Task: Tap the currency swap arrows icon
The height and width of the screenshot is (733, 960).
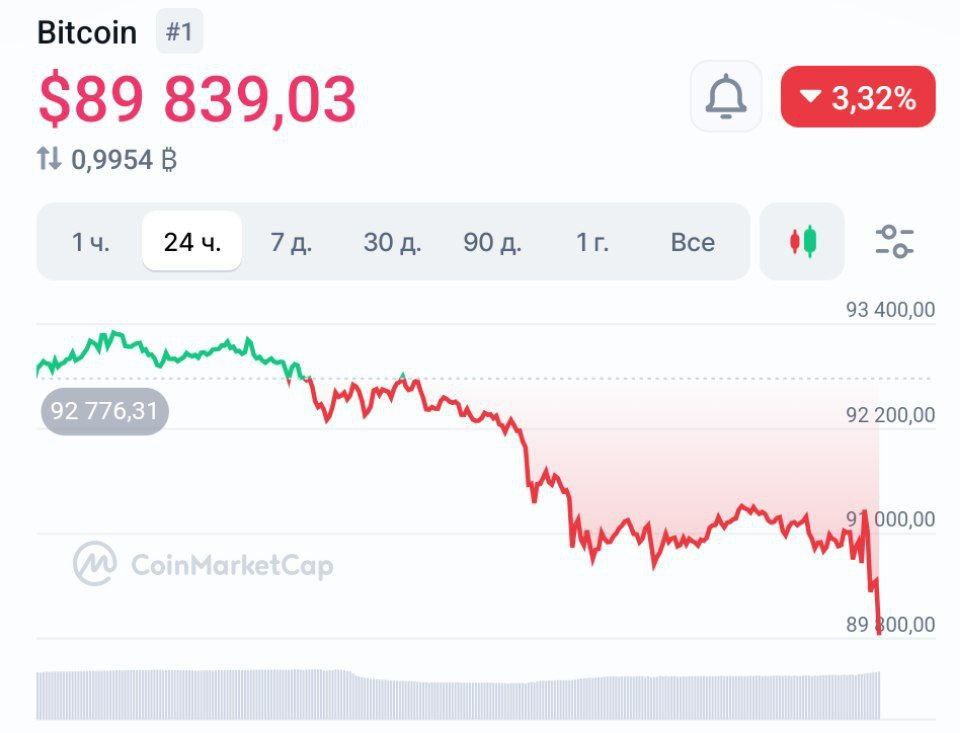Action: tap(50, 157)
